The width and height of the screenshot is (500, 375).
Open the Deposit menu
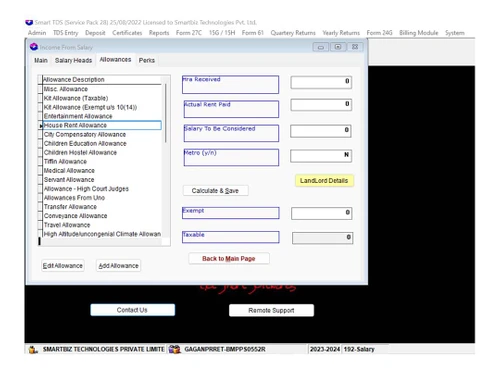(95, 33)
